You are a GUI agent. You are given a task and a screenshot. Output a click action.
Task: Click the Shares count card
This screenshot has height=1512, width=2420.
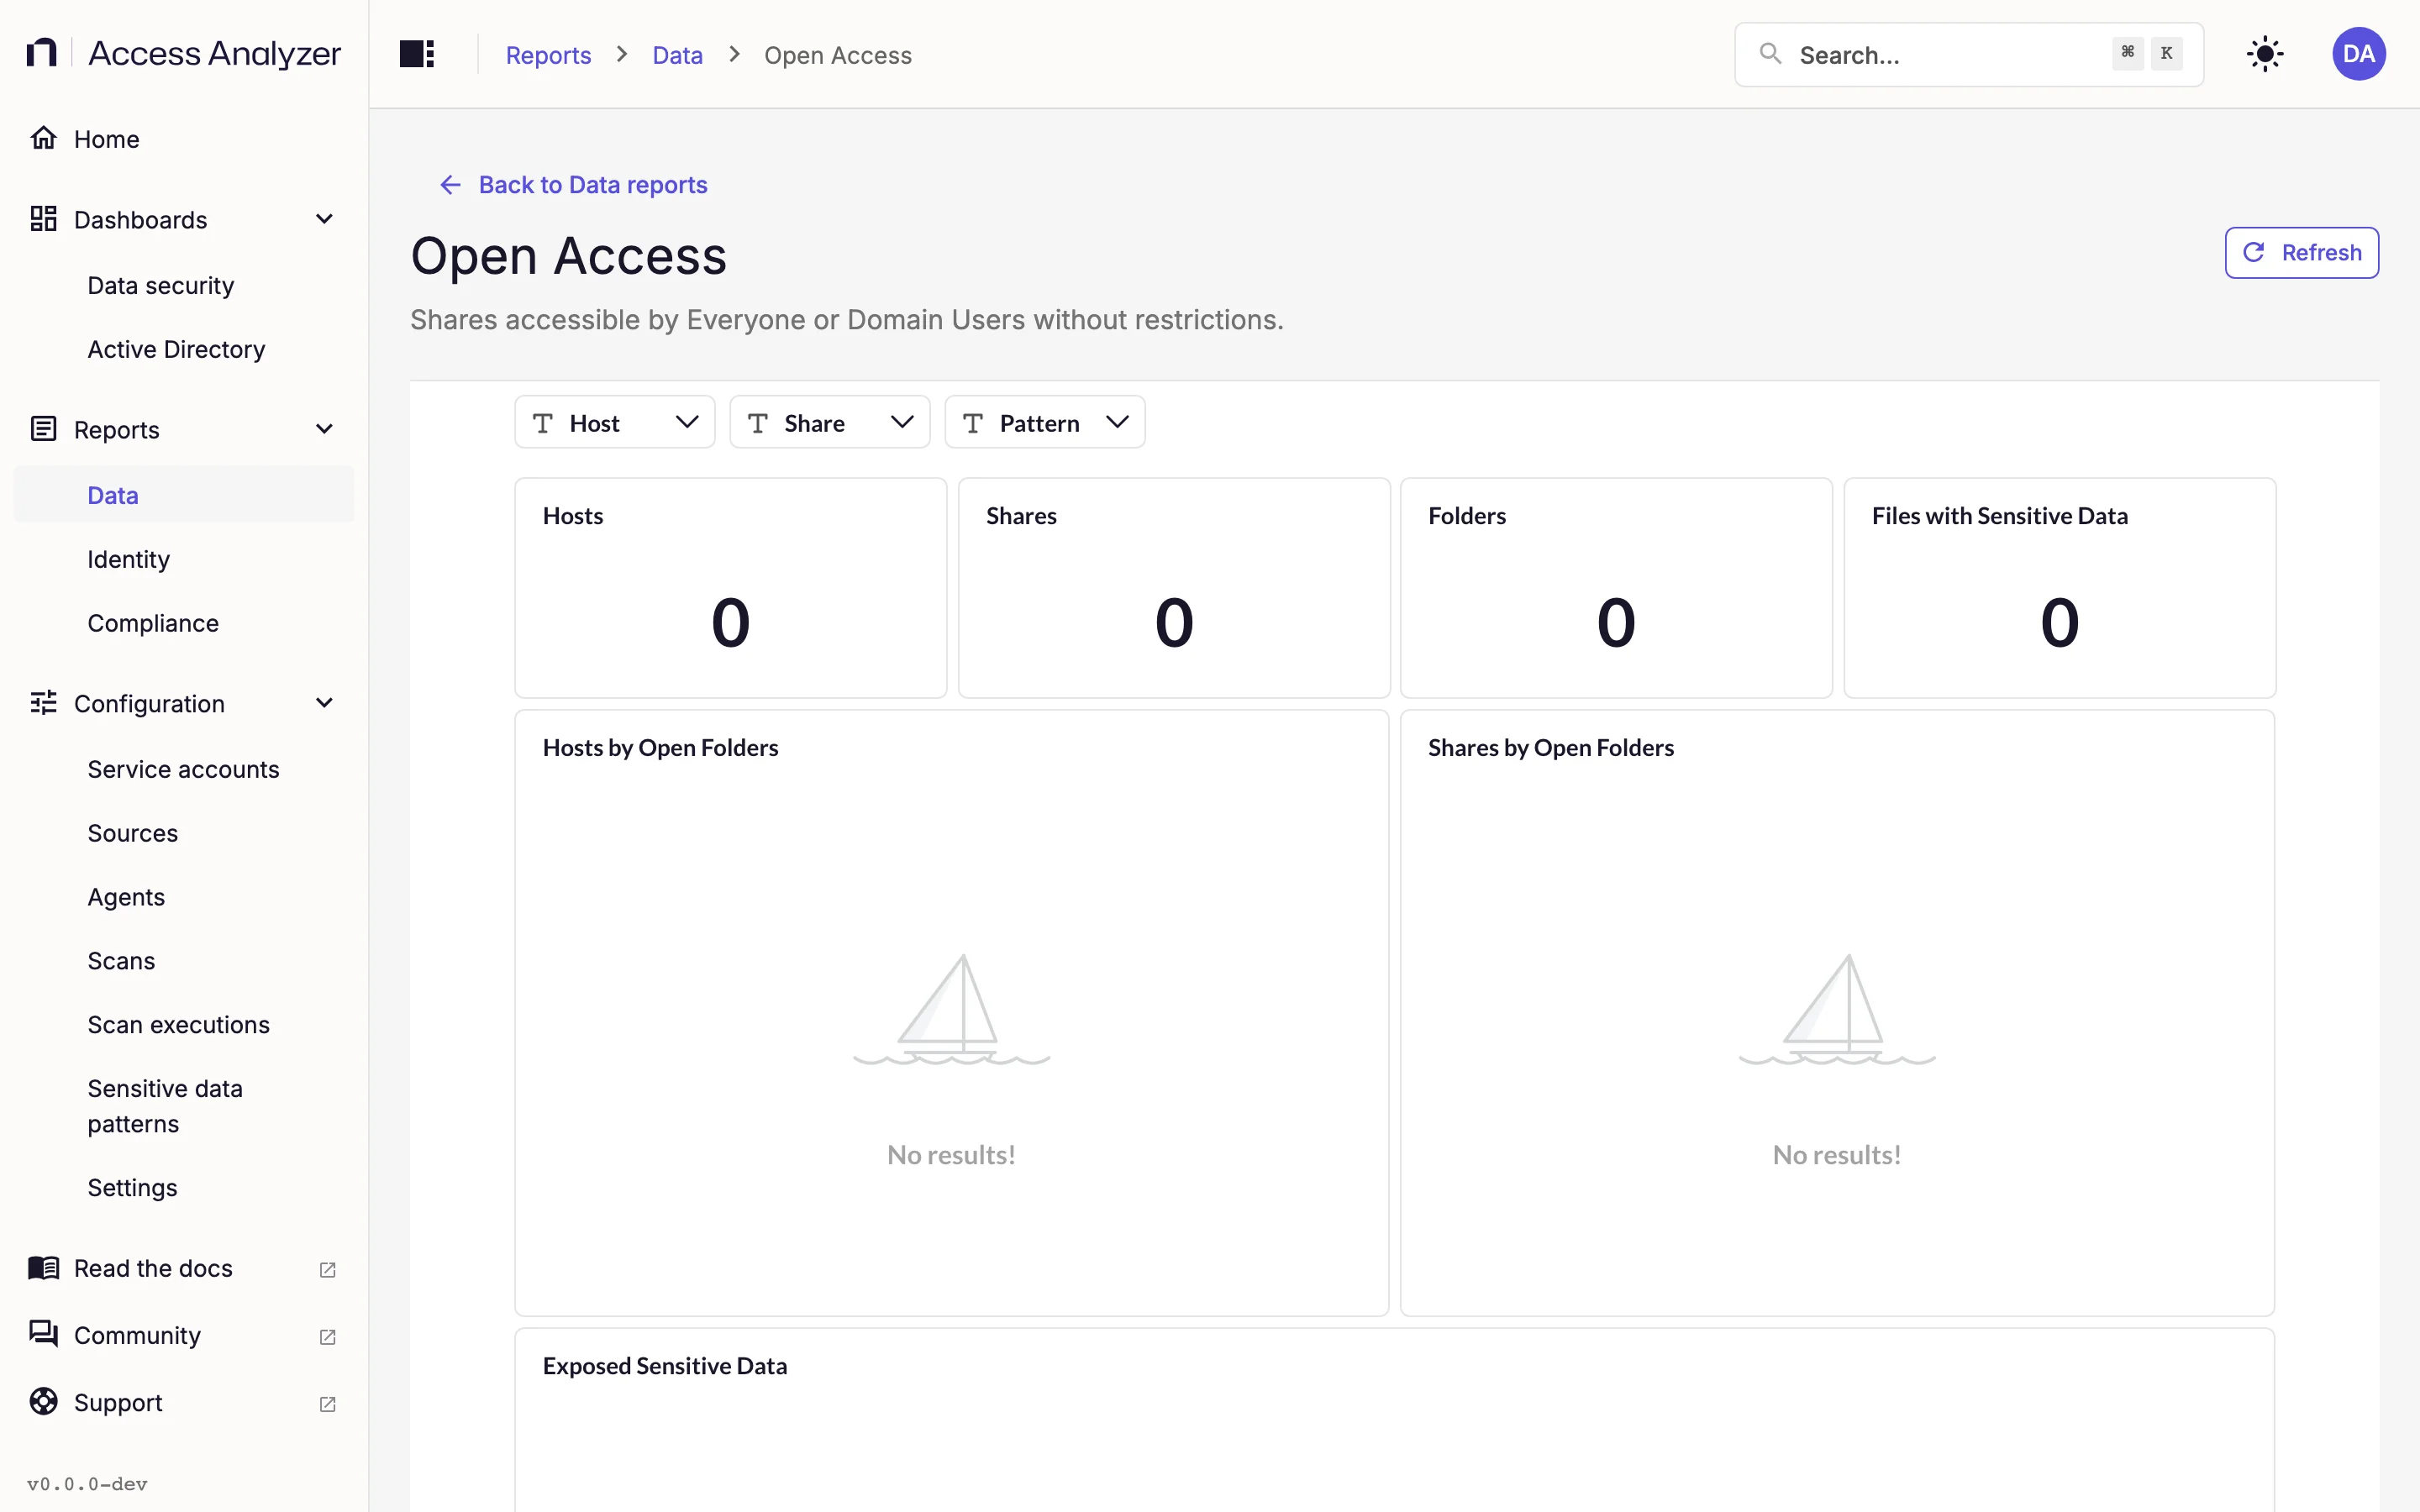pyautogui.click(x=1174, y=588)
